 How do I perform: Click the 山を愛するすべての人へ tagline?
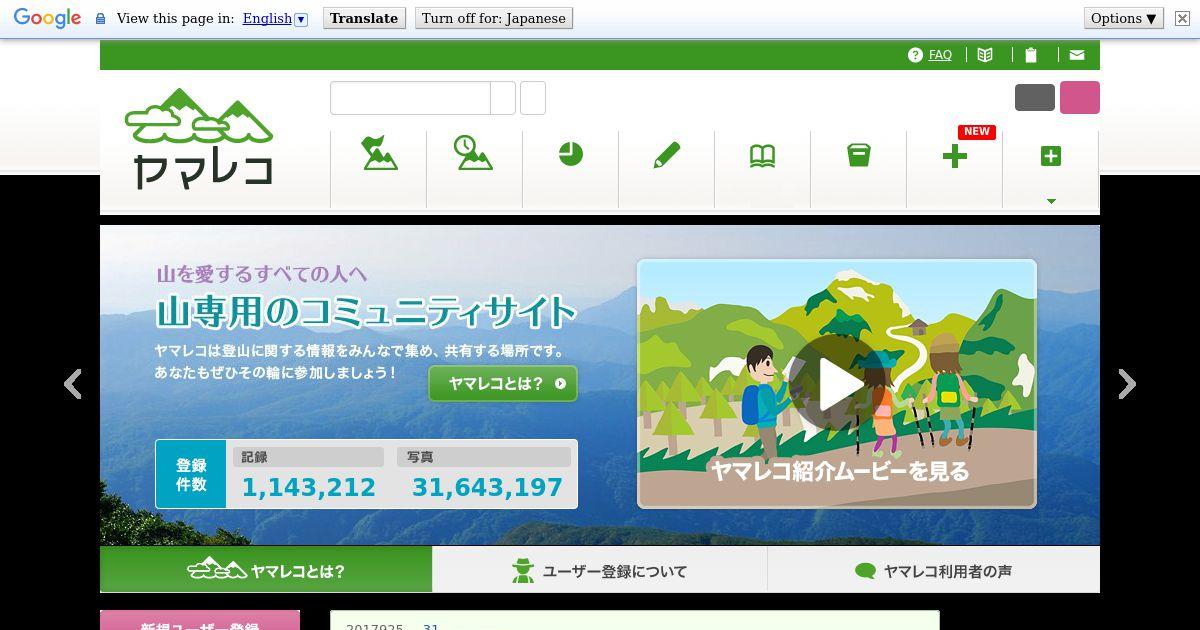262,274
